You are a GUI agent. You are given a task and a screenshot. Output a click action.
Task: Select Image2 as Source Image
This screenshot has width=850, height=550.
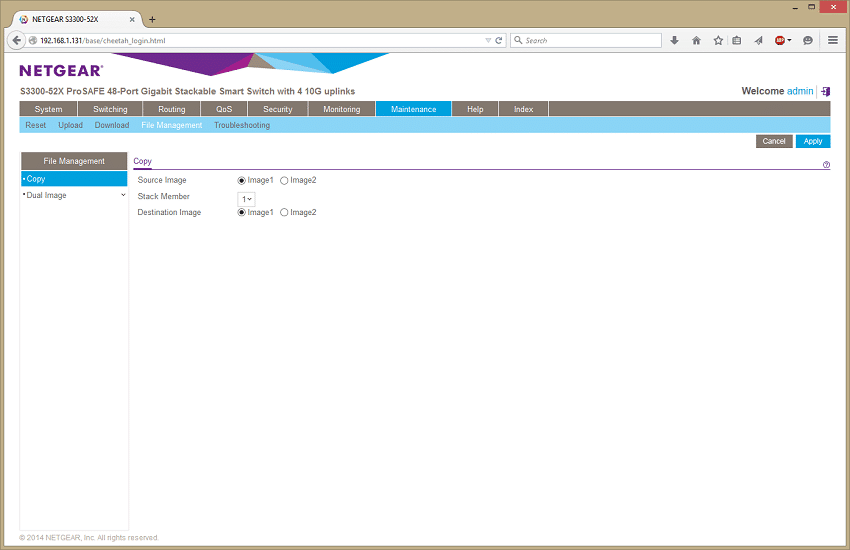284,180
